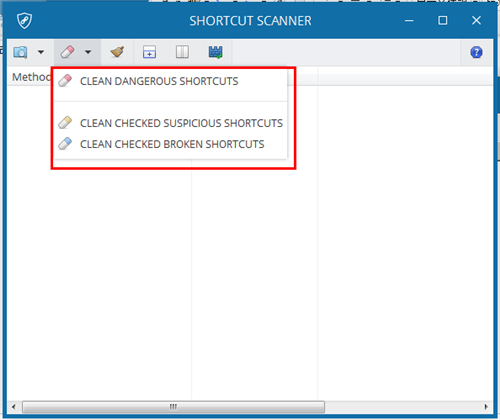Choose Clean Checked Suspicious Shortcuts entry

coord(170,123)
